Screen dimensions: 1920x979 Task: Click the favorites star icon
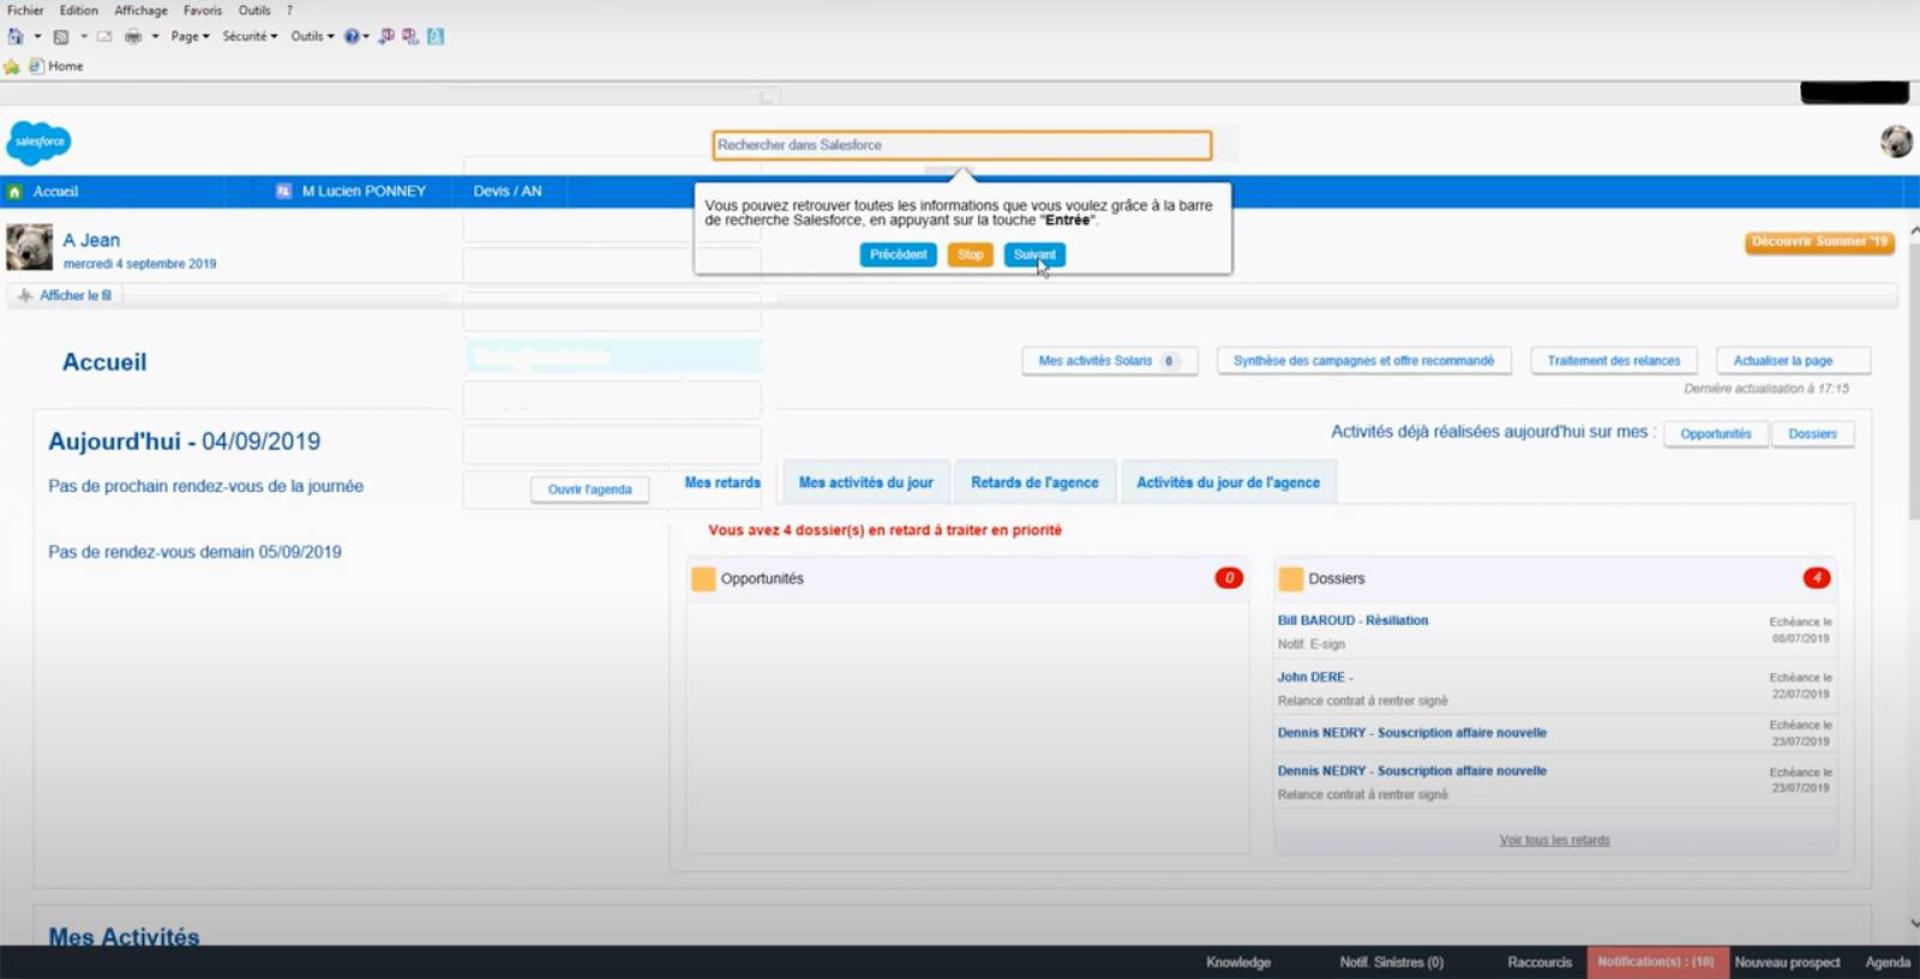point(12,67)
